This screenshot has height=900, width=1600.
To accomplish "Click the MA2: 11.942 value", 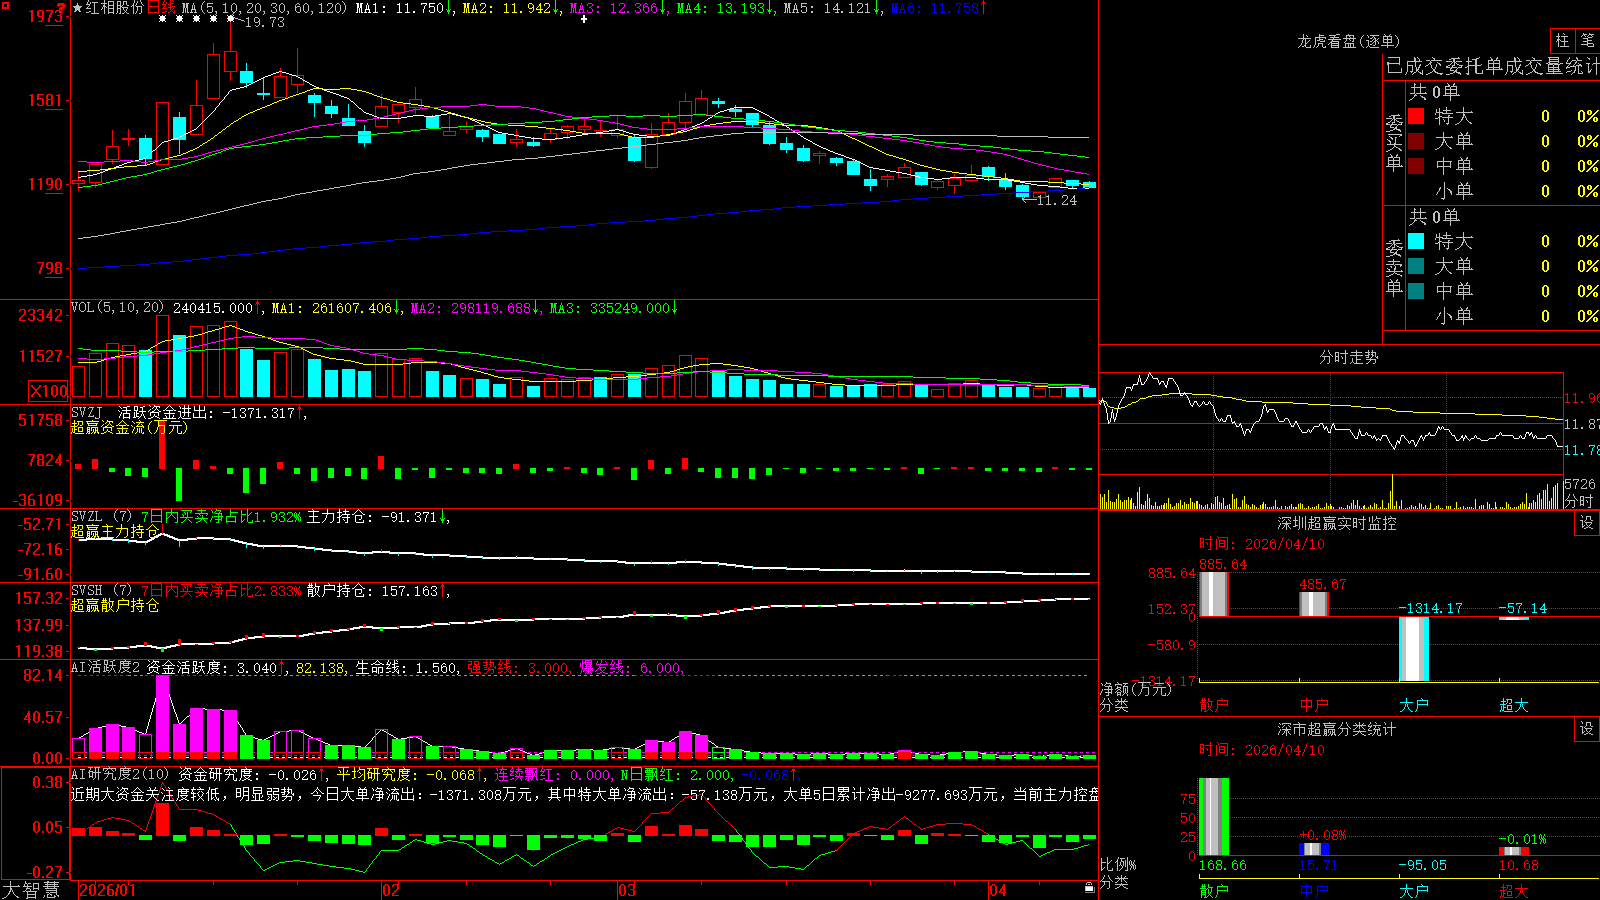I will pos(507,8).
